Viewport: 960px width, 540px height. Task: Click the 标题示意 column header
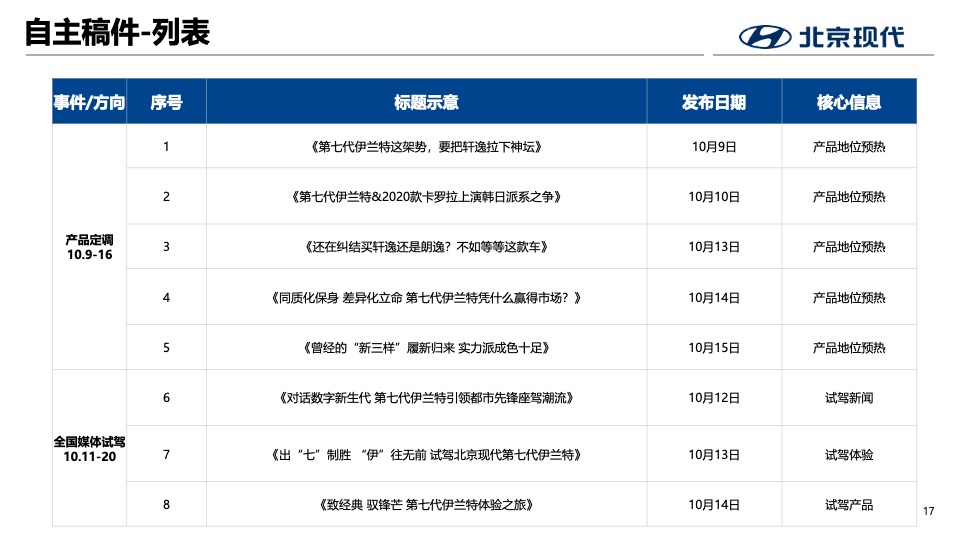pyautogui.click(x=427, y=102)
